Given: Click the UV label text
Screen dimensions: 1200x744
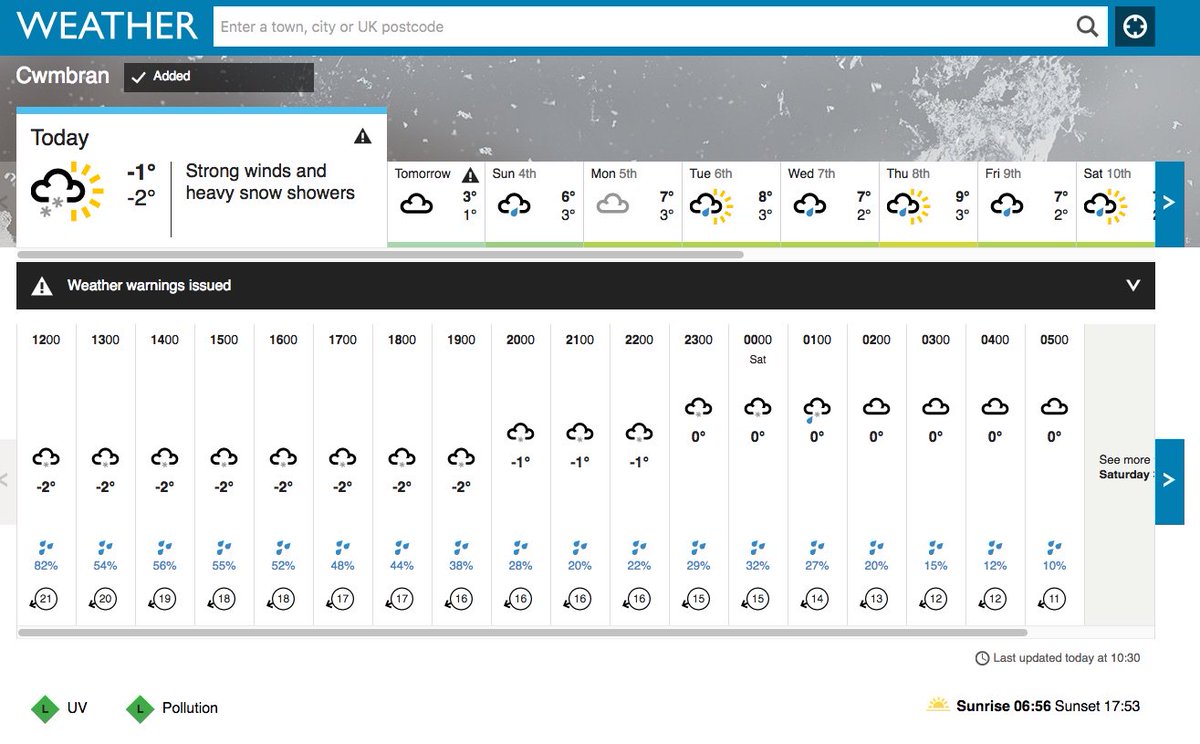Looking at the screenshot, I should coord(77,708).
